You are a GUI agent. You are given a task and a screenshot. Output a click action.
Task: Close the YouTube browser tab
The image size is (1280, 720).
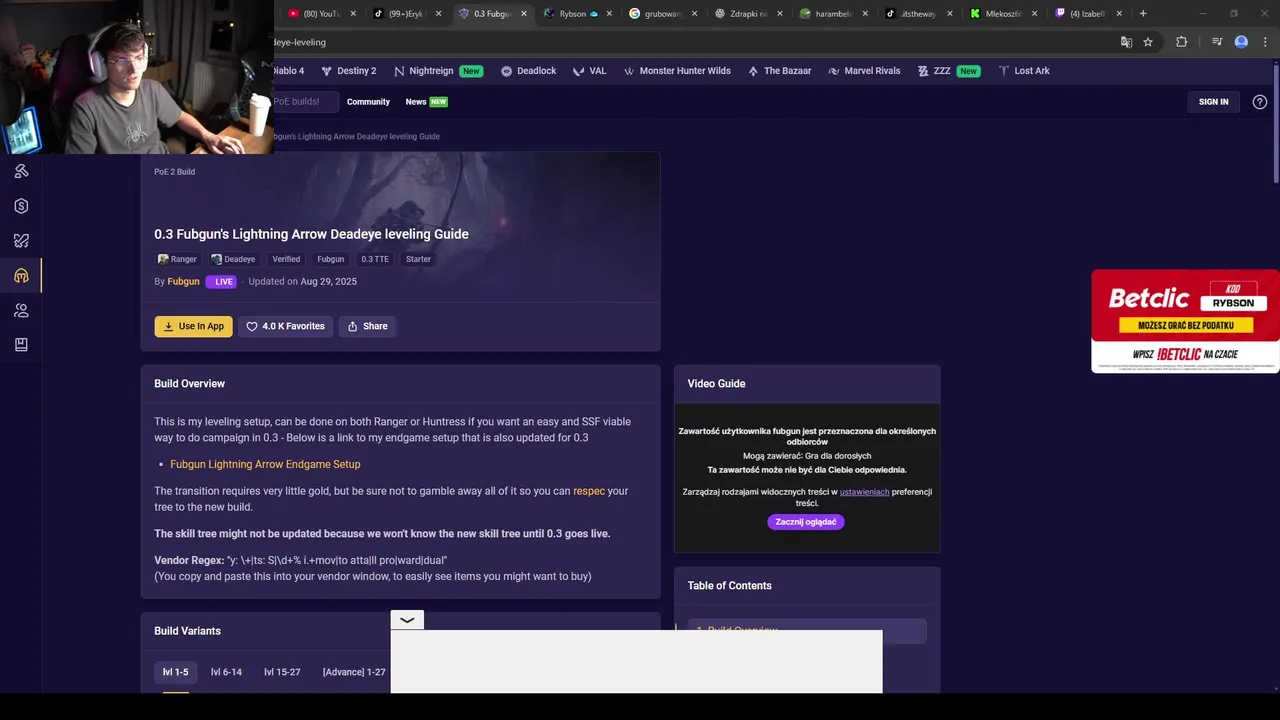coord(353,14)
